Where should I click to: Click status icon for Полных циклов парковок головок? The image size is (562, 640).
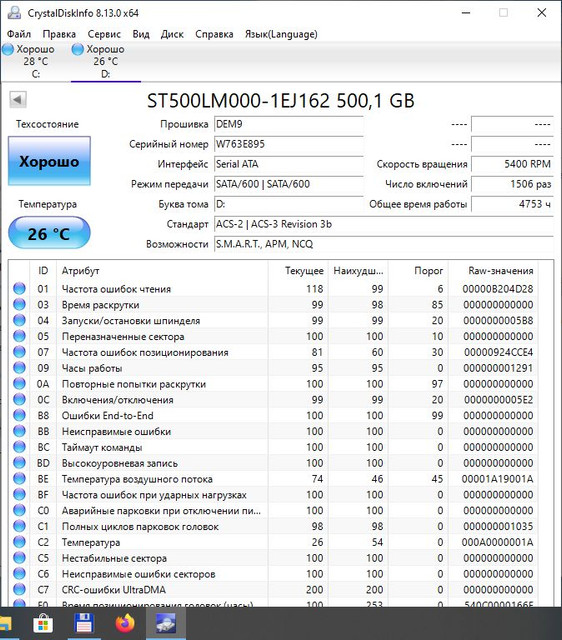tap(19, 526)
